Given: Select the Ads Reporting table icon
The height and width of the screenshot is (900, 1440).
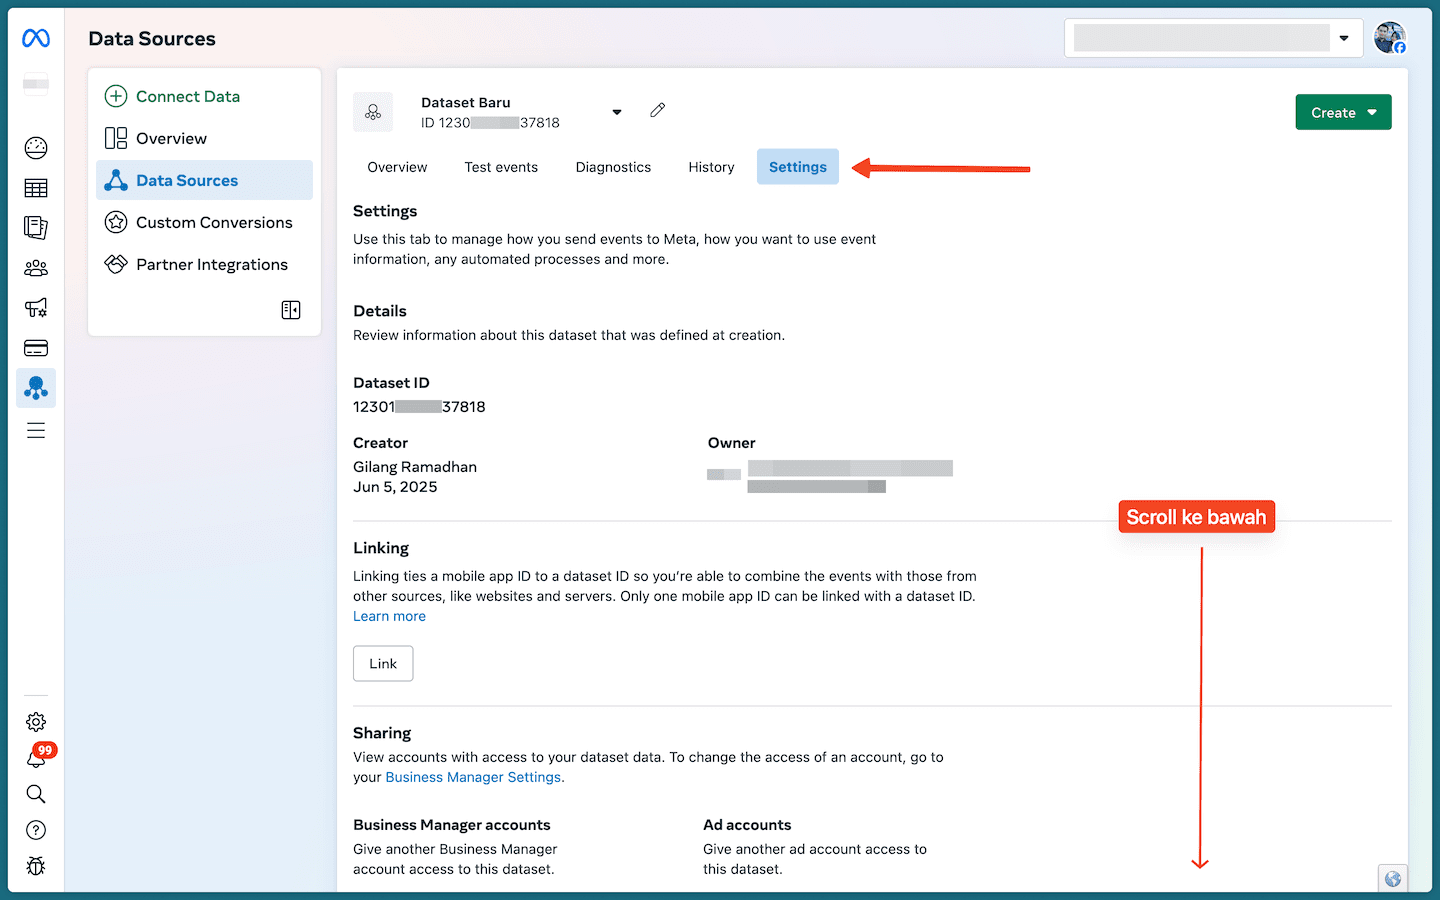Looking at the screenshot, I should (x=36, y=187).
